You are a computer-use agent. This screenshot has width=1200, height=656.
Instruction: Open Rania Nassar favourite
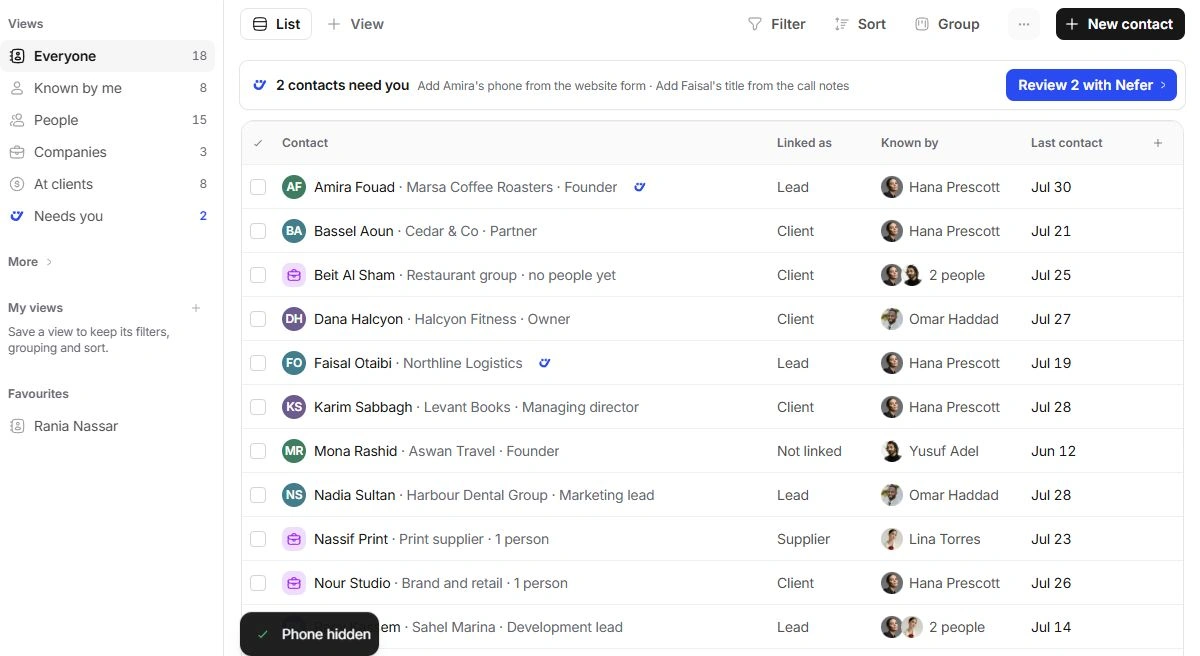click(108, 426)
